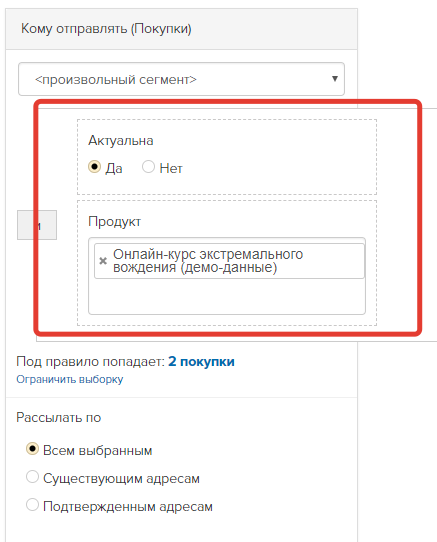The height and width of the screenshot is (542, 437).
Task: Click the Продукт condition label
Action: [114, 222]
